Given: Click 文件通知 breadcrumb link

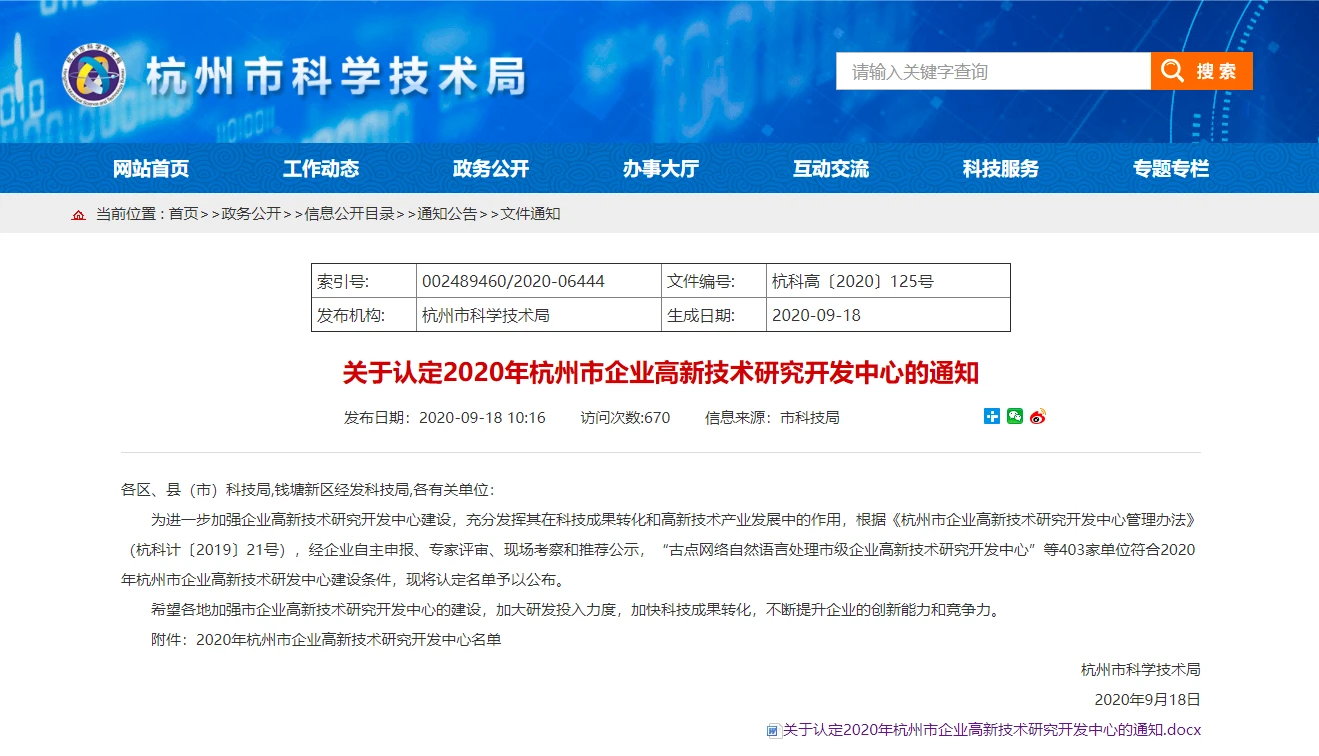Looking at the screenshot, I should (530, 214).
